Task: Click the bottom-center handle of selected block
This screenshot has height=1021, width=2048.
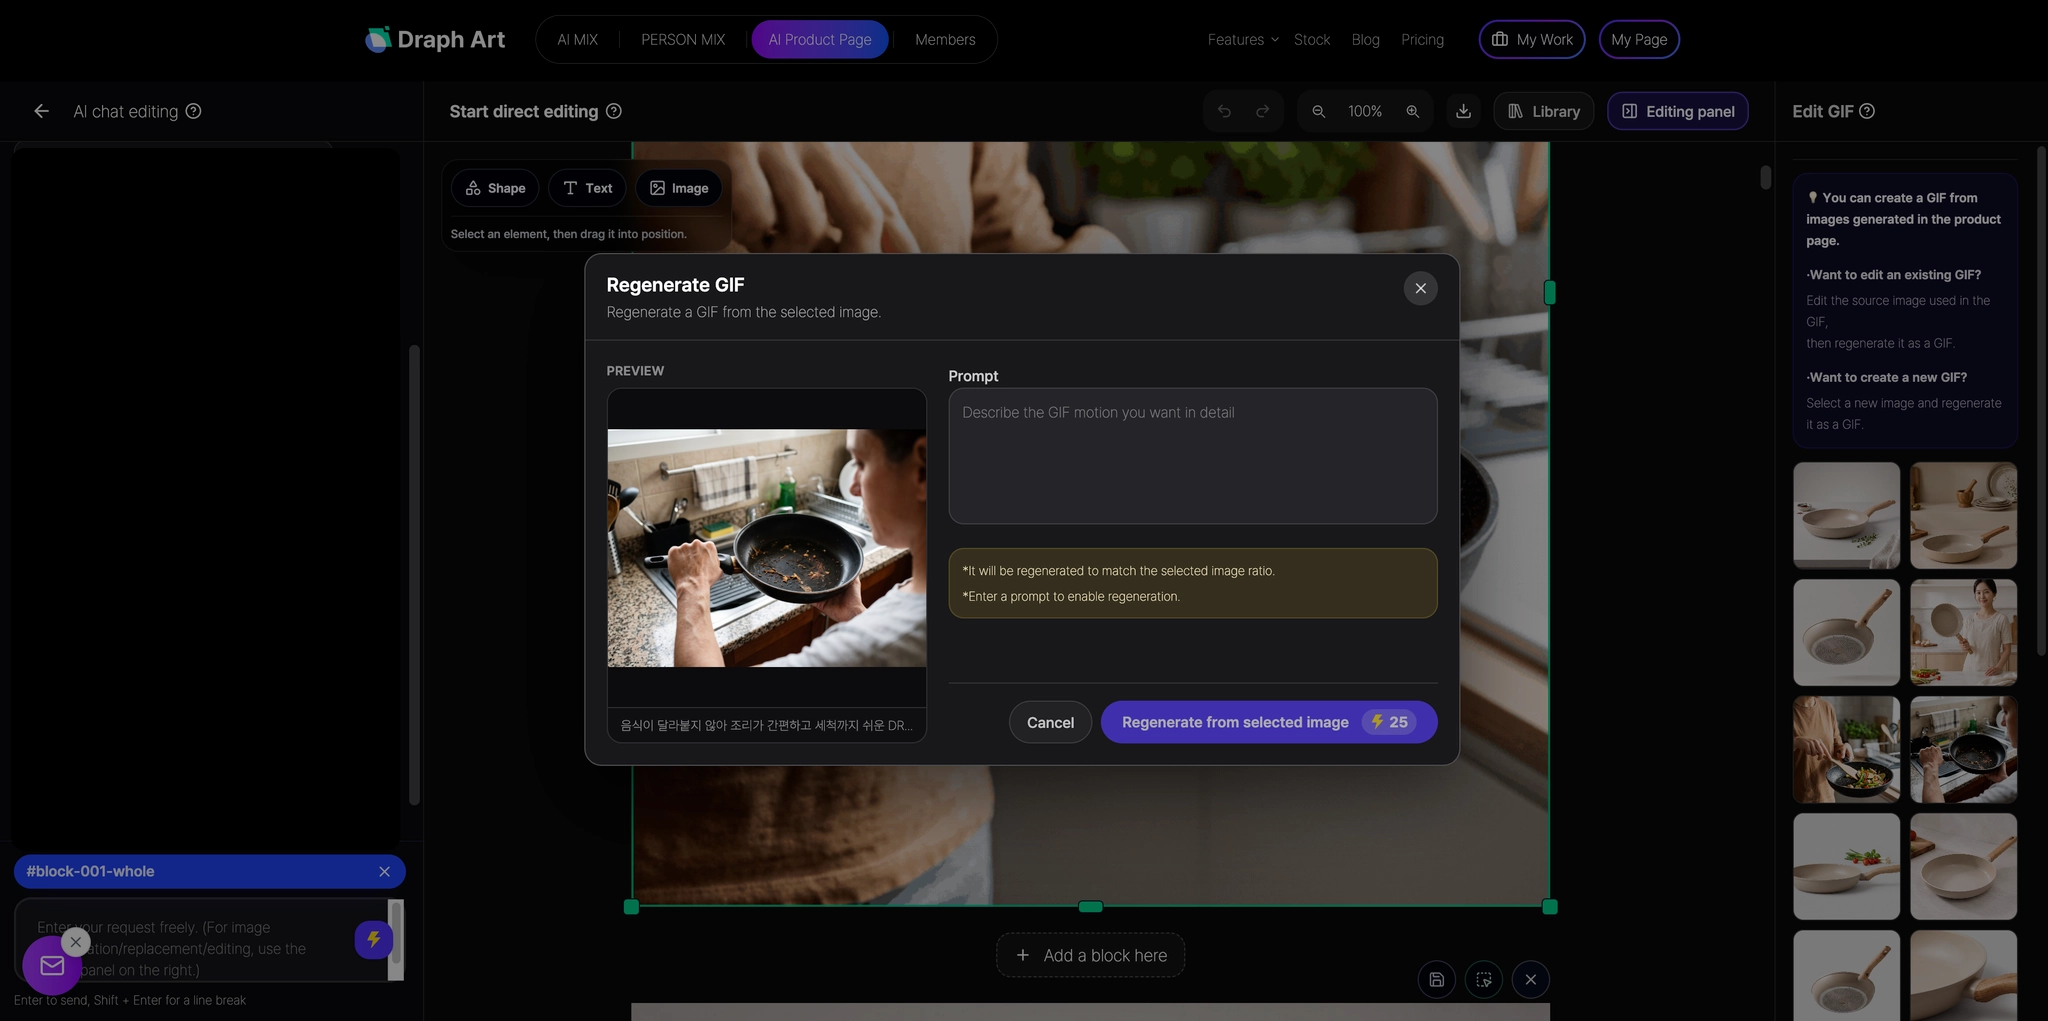Action: tap(1091, 906)
